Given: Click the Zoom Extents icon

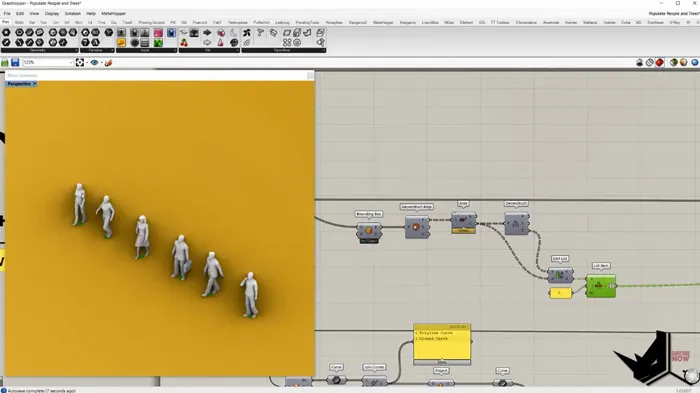Looking at the screenshot, I should pos(80,63).
